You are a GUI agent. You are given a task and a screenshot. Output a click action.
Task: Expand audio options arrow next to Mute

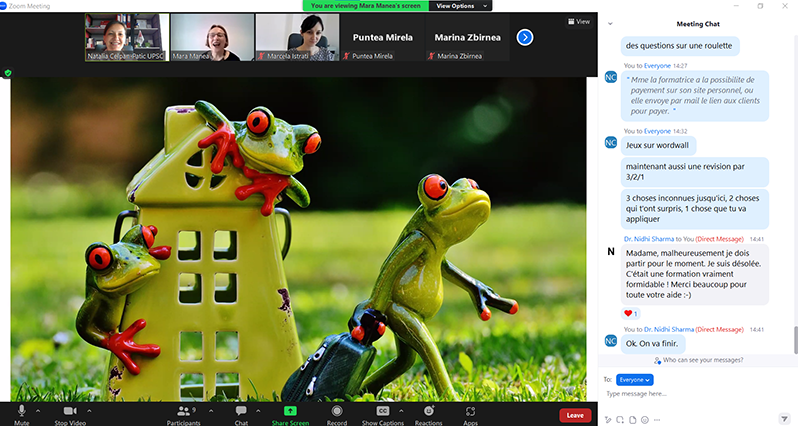(x=39, y=410)
